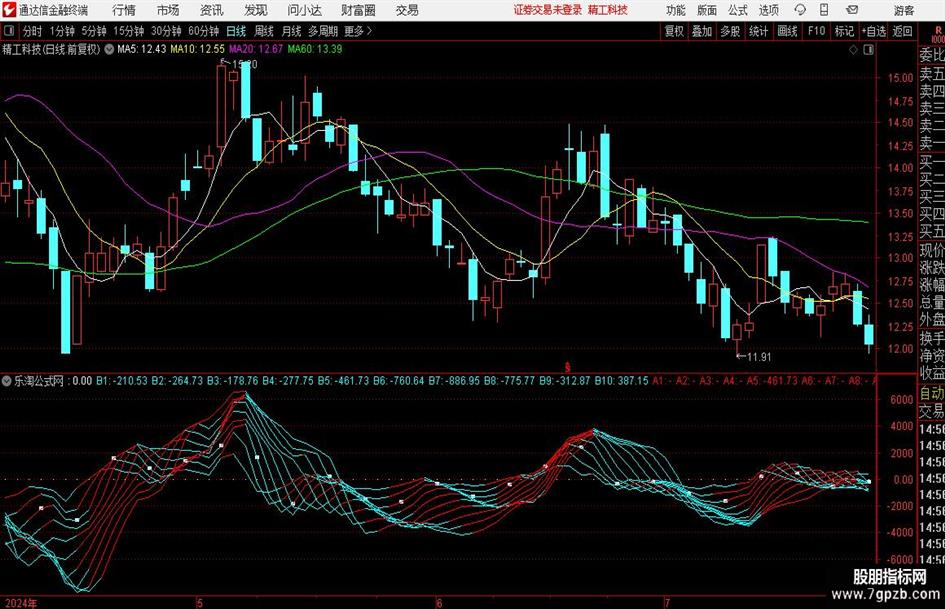Click 统计 statistics button

point(759,31)
